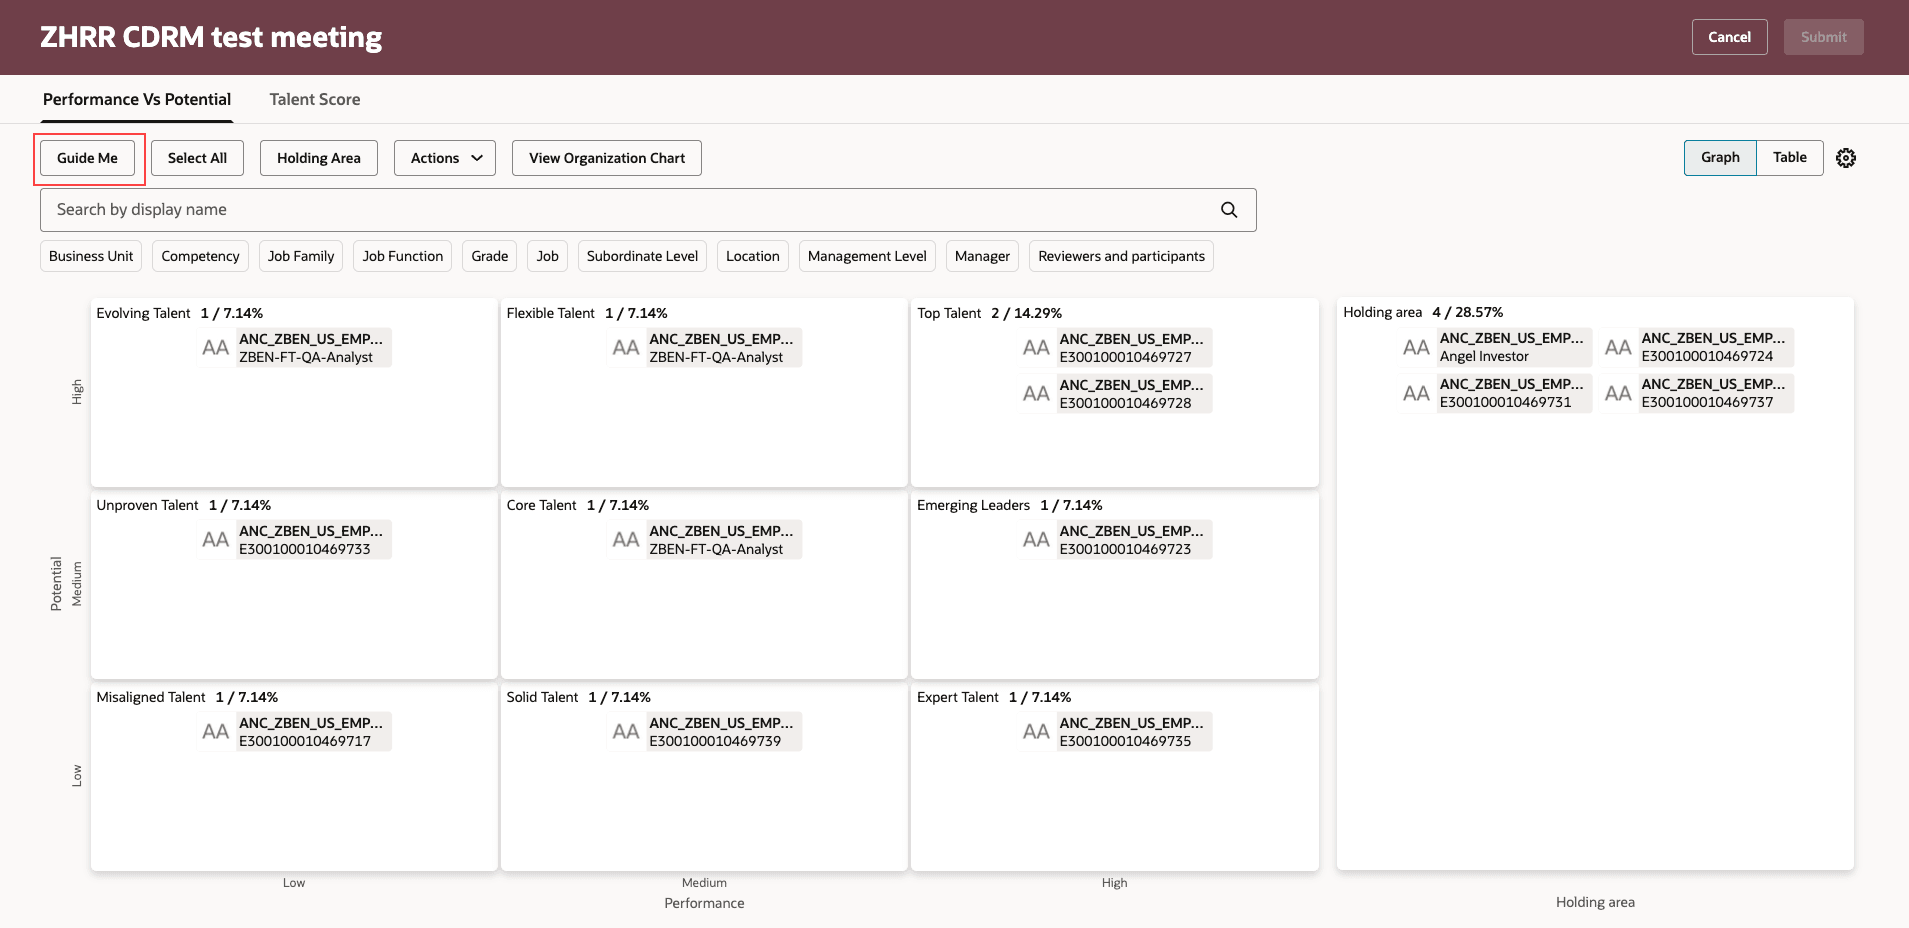This screenshot has height=928, width=1909.
Task: Select the Performance Vs Potential tab
Action: [x=136, y=99]
